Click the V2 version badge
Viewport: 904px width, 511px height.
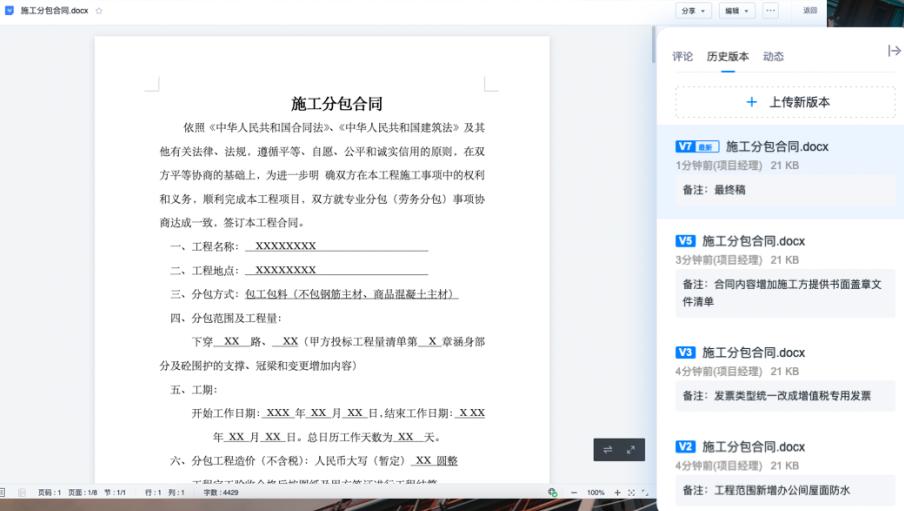click(x=685, y=446)
